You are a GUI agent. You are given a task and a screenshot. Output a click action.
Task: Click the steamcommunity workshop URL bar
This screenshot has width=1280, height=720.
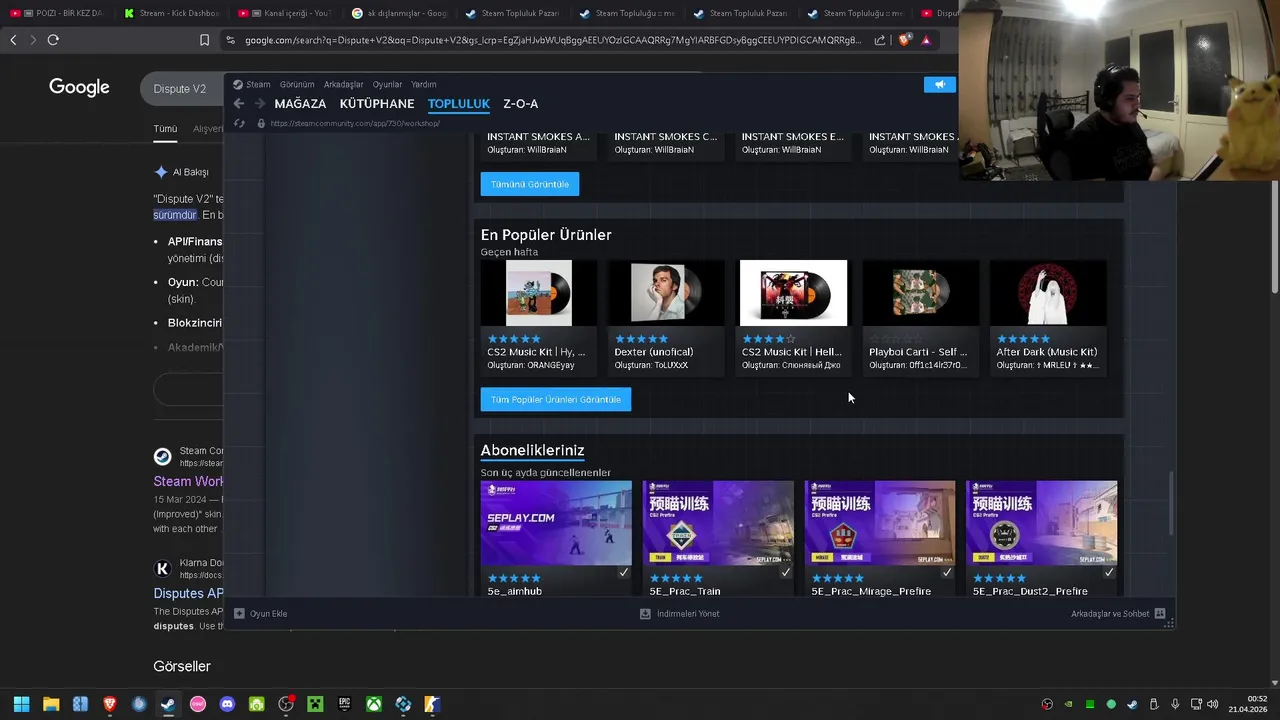(355, 123)
